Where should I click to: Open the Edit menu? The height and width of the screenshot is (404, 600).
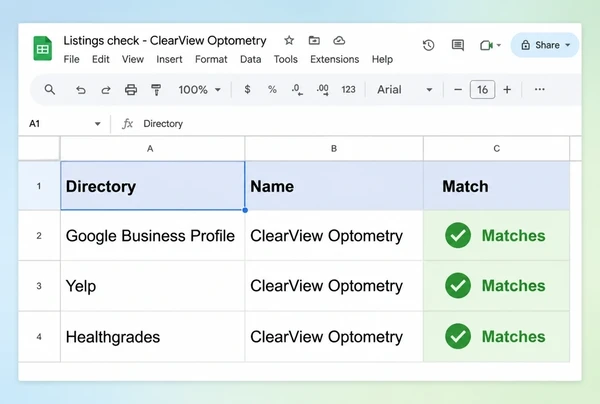coord(101,59)
